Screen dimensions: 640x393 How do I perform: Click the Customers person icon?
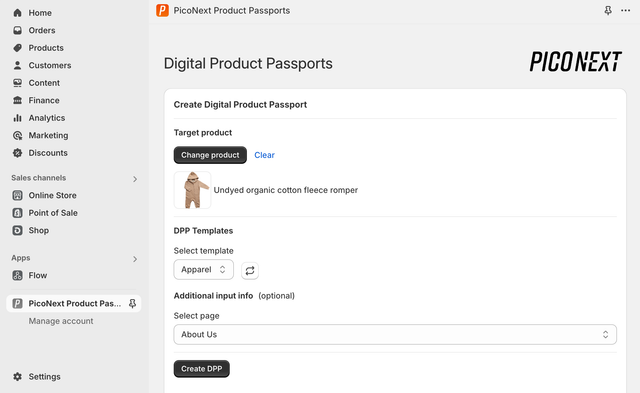coord(17,65)
